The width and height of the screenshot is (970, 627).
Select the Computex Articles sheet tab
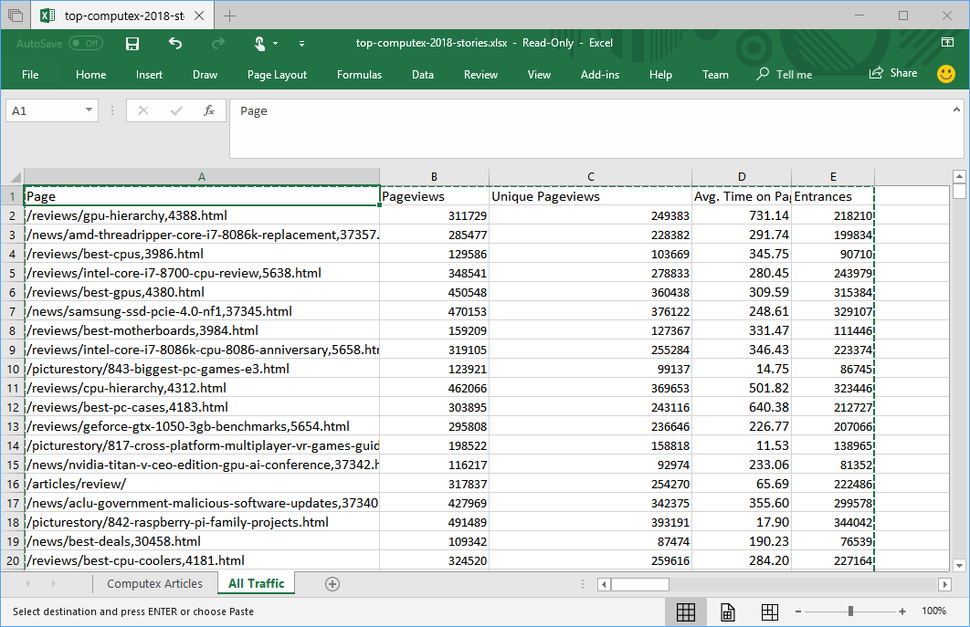tap(155, 583)
